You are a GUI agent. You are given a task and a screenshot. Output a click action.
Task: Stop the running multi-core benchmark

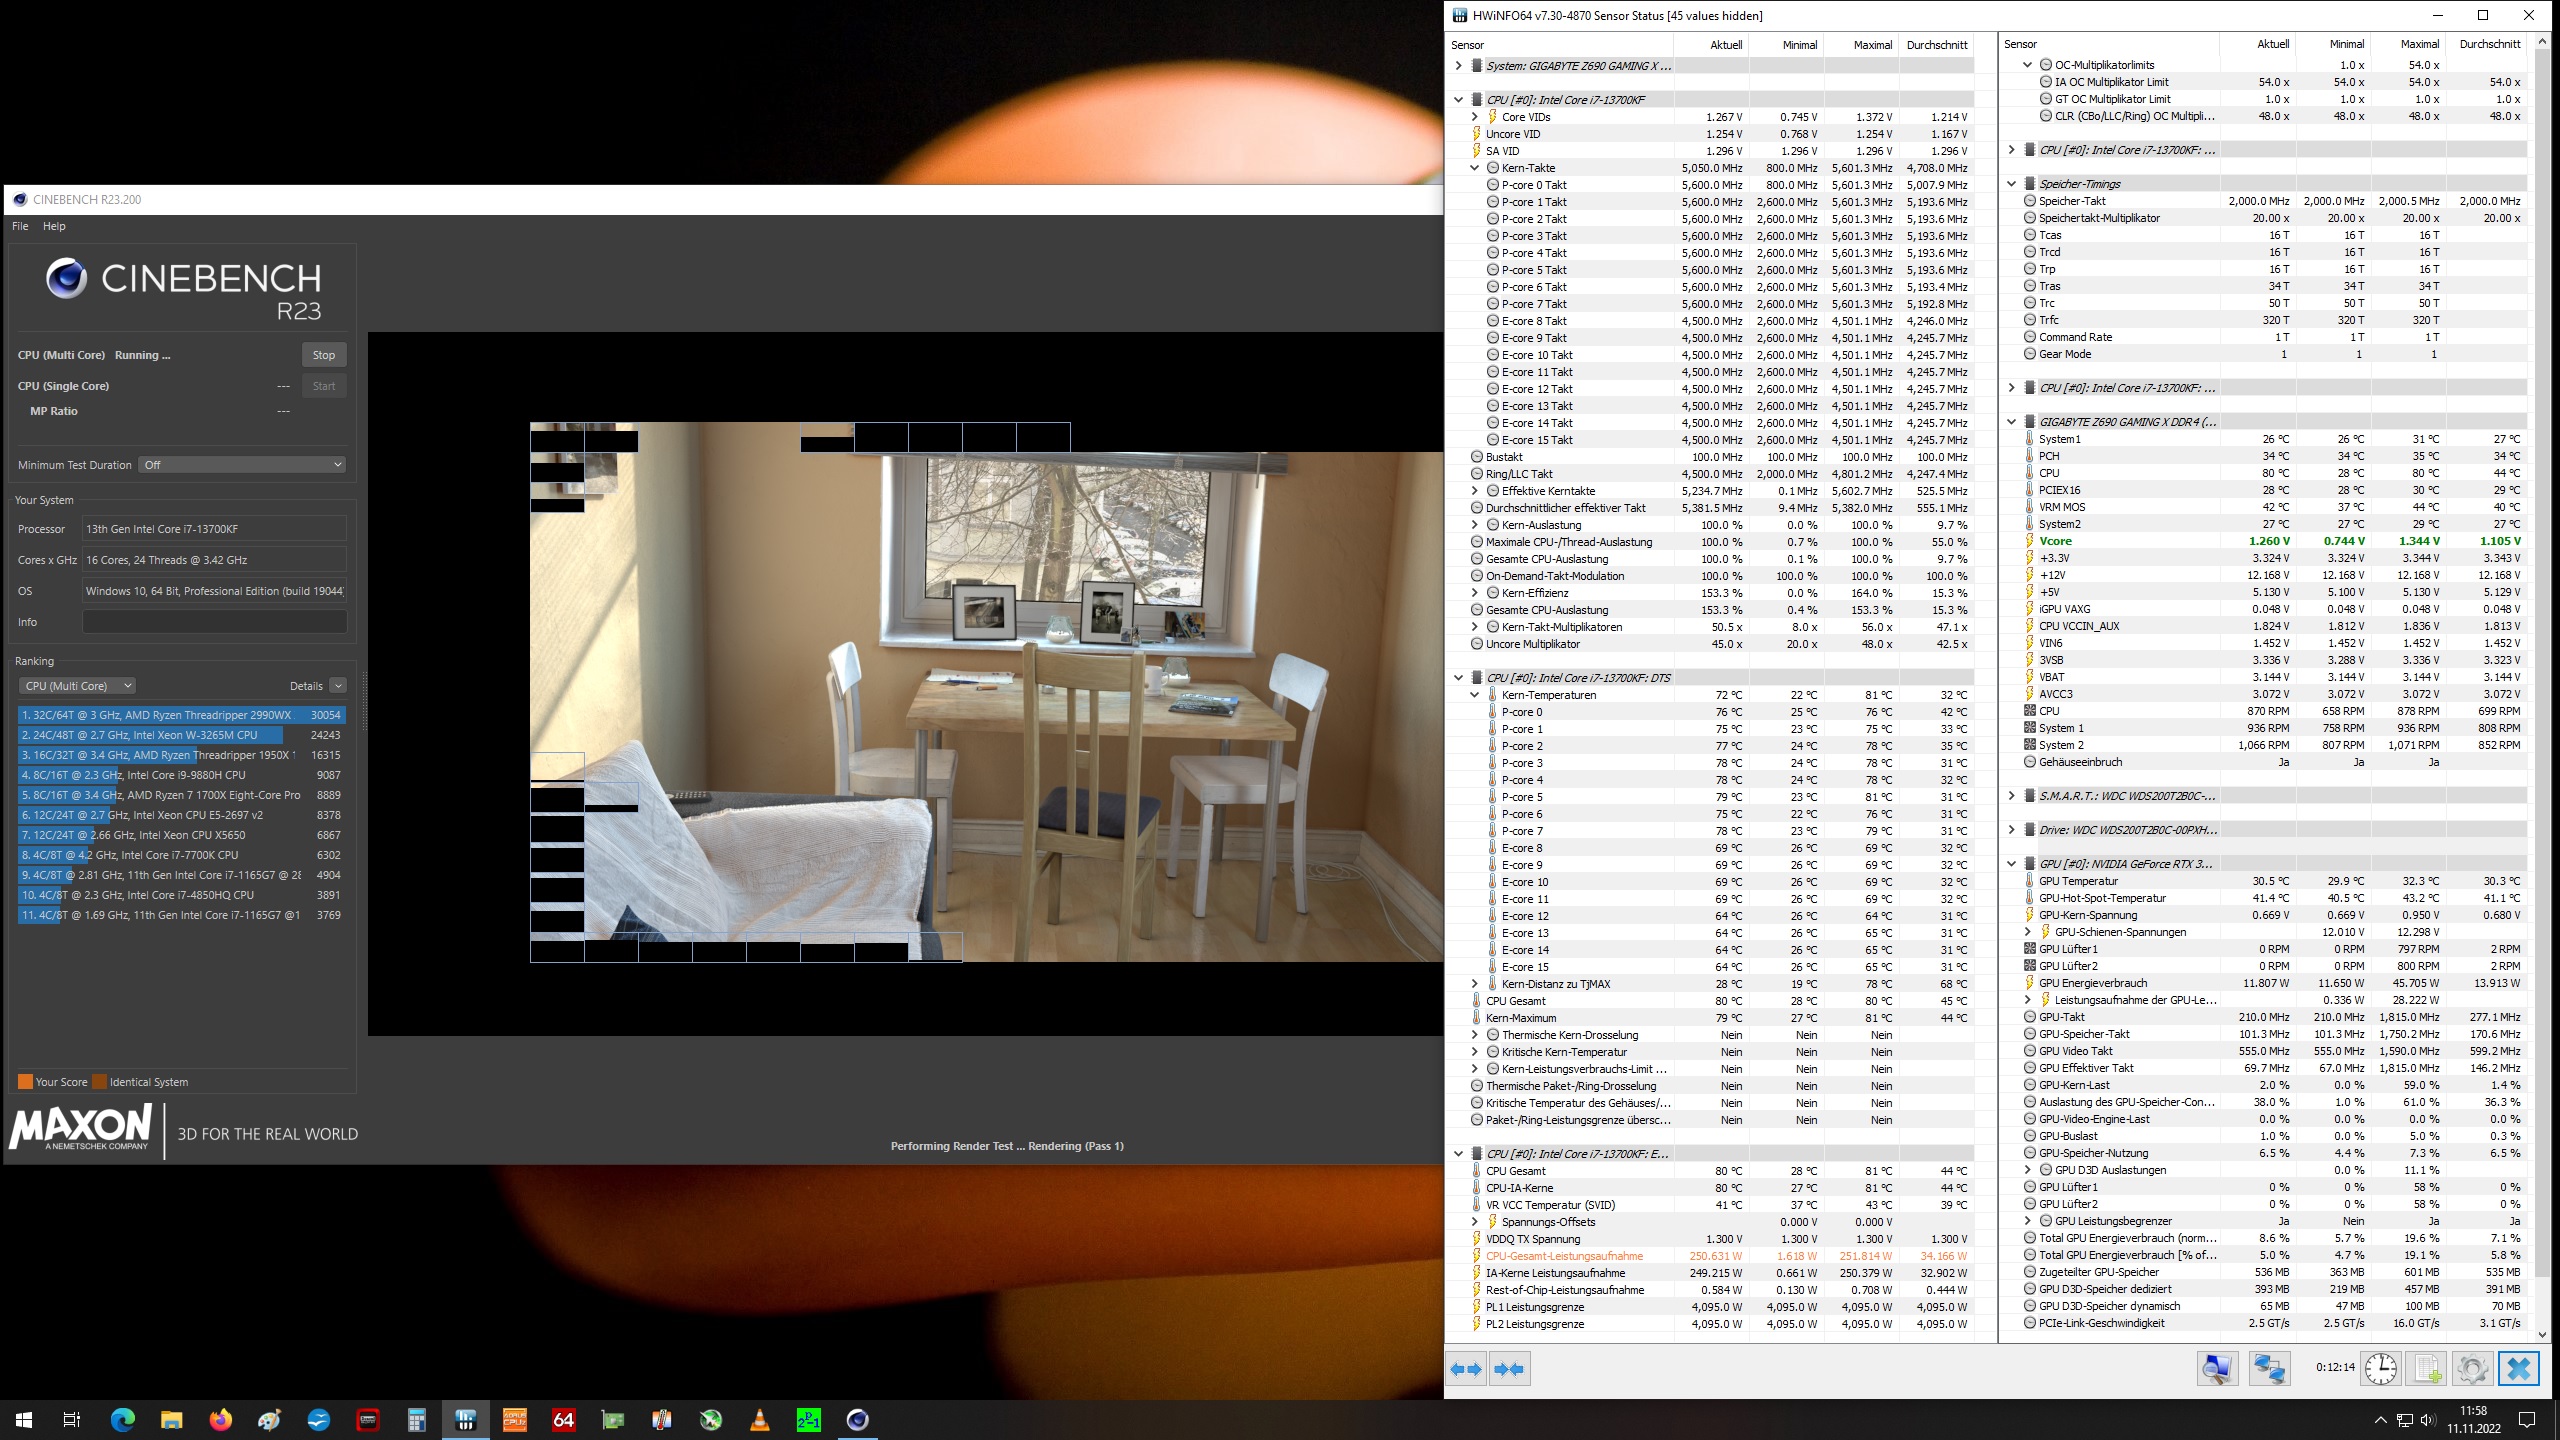click(x=324, y=355)
